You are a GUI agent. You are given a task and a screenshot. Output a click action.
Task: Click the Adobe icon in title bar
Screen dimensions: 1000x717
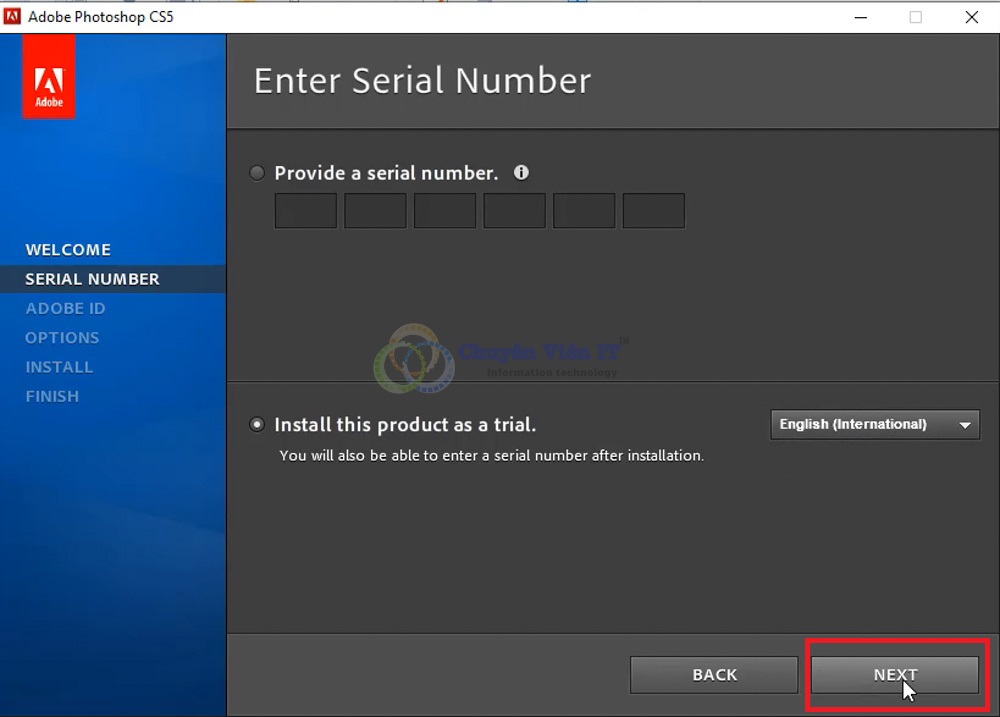(x=13, y=17)
